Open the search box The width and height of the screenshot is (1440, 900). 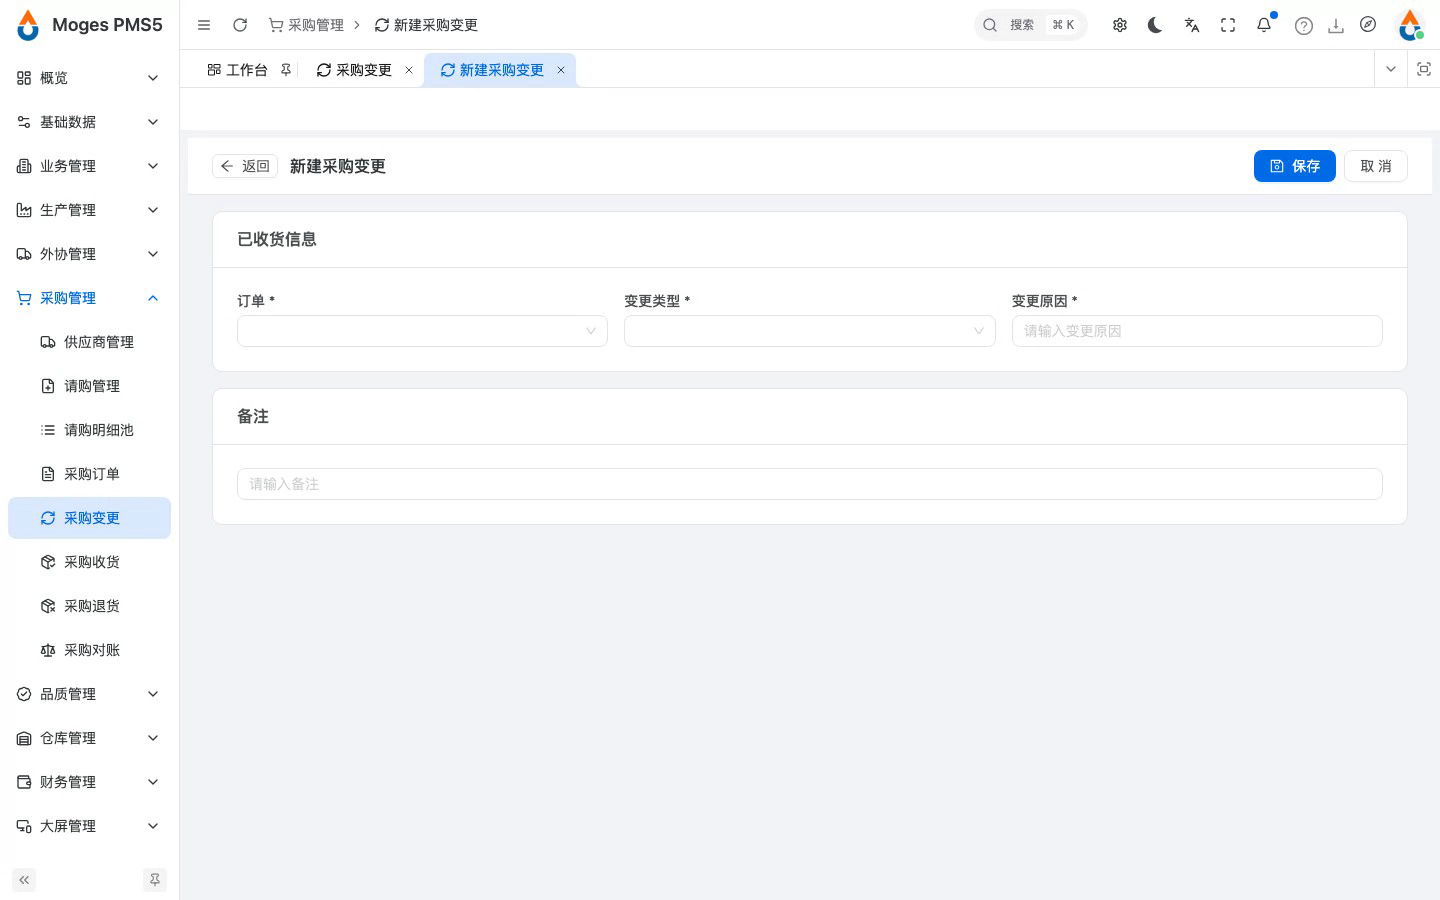click(1031, 25)
